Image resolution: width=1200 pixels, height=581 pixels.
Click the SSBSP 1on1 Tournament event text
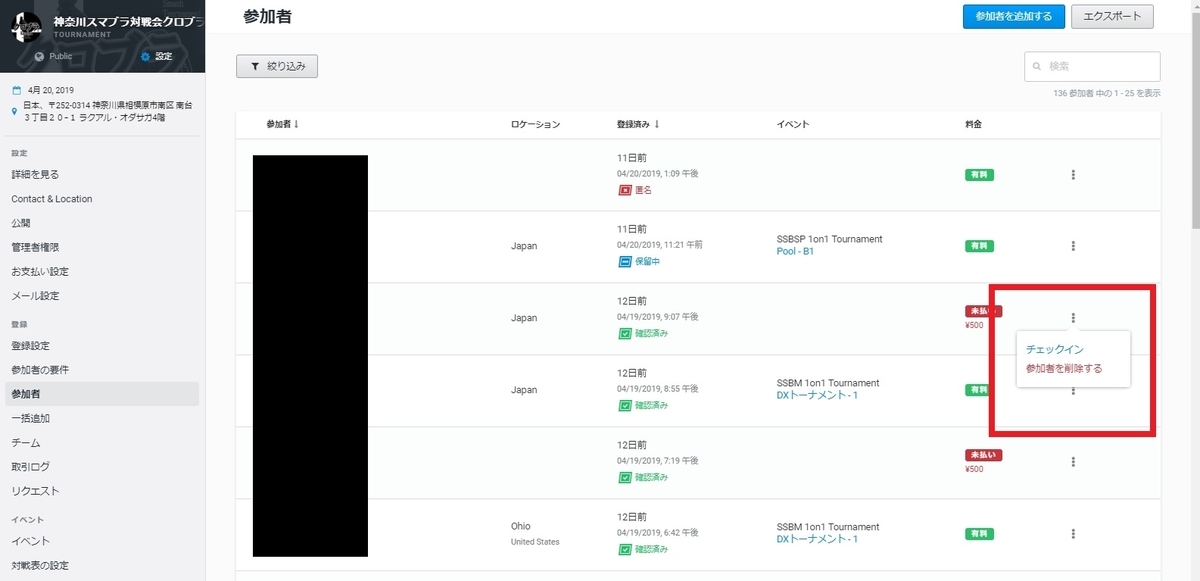[x=829, y=239]
